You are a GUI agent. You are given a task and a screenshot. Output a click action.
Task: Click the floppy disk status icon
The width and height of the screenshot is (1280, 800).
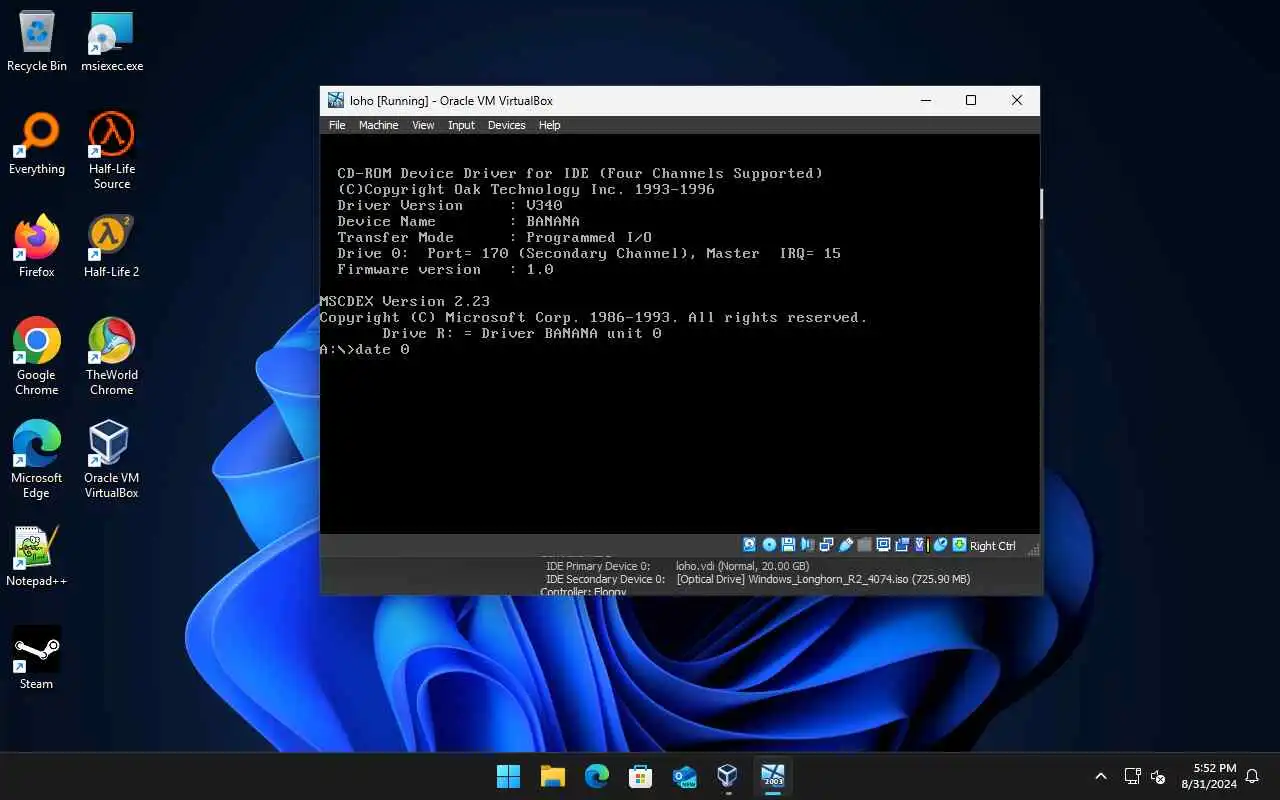(788, 545)
